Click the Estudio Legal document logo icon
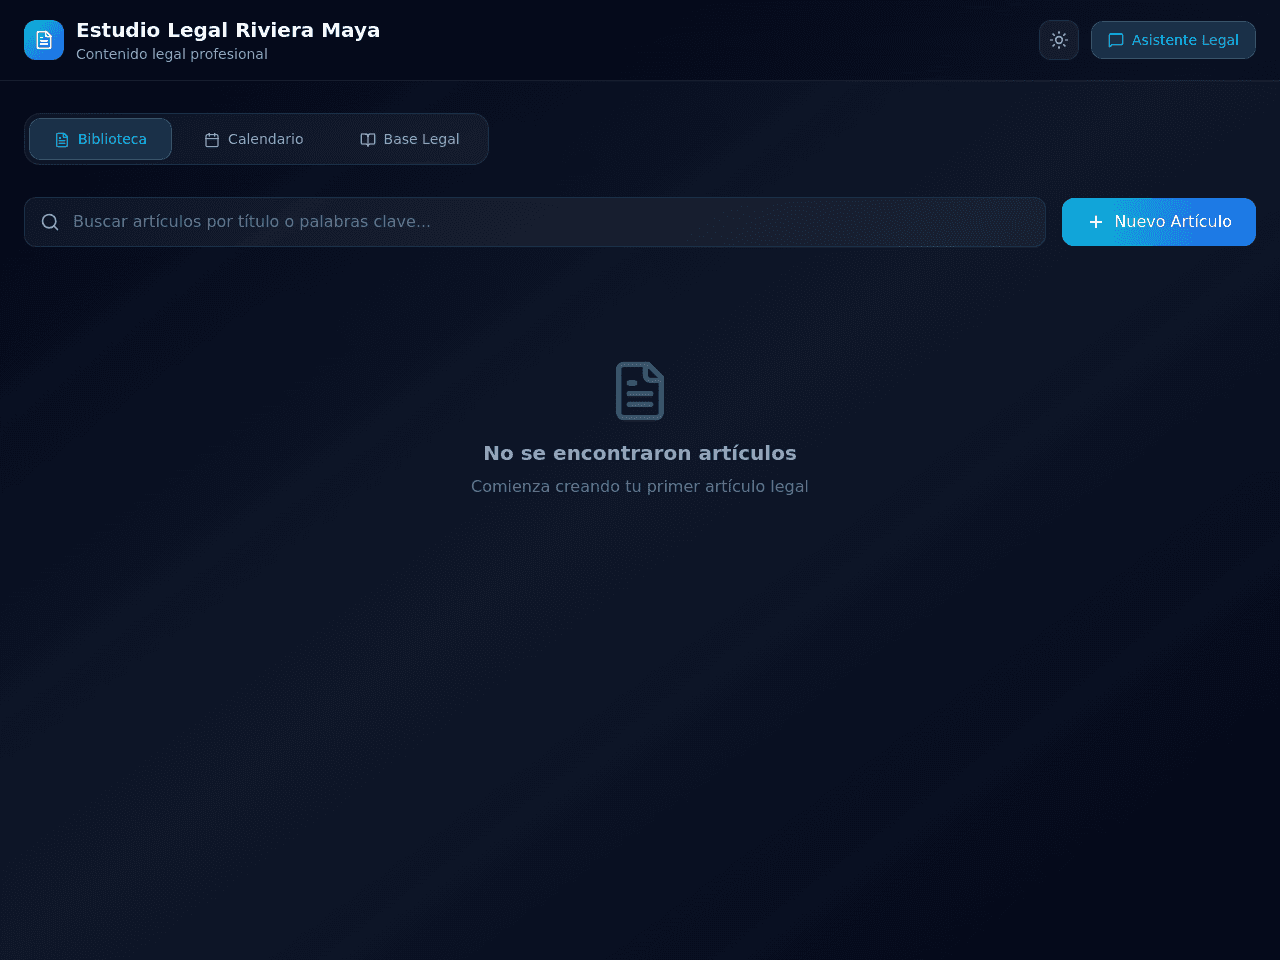This screenshot has height=960, width=1280. 44,40
